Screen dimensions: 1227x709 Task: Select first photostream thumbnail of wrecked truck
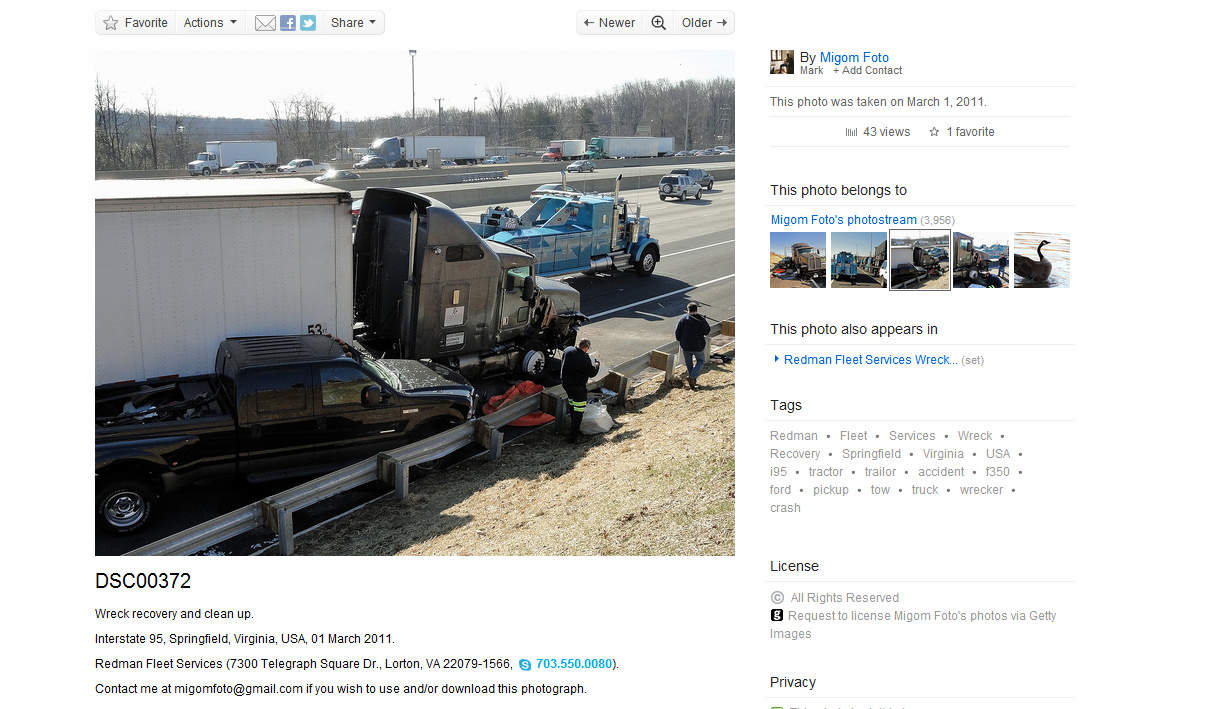798,260
